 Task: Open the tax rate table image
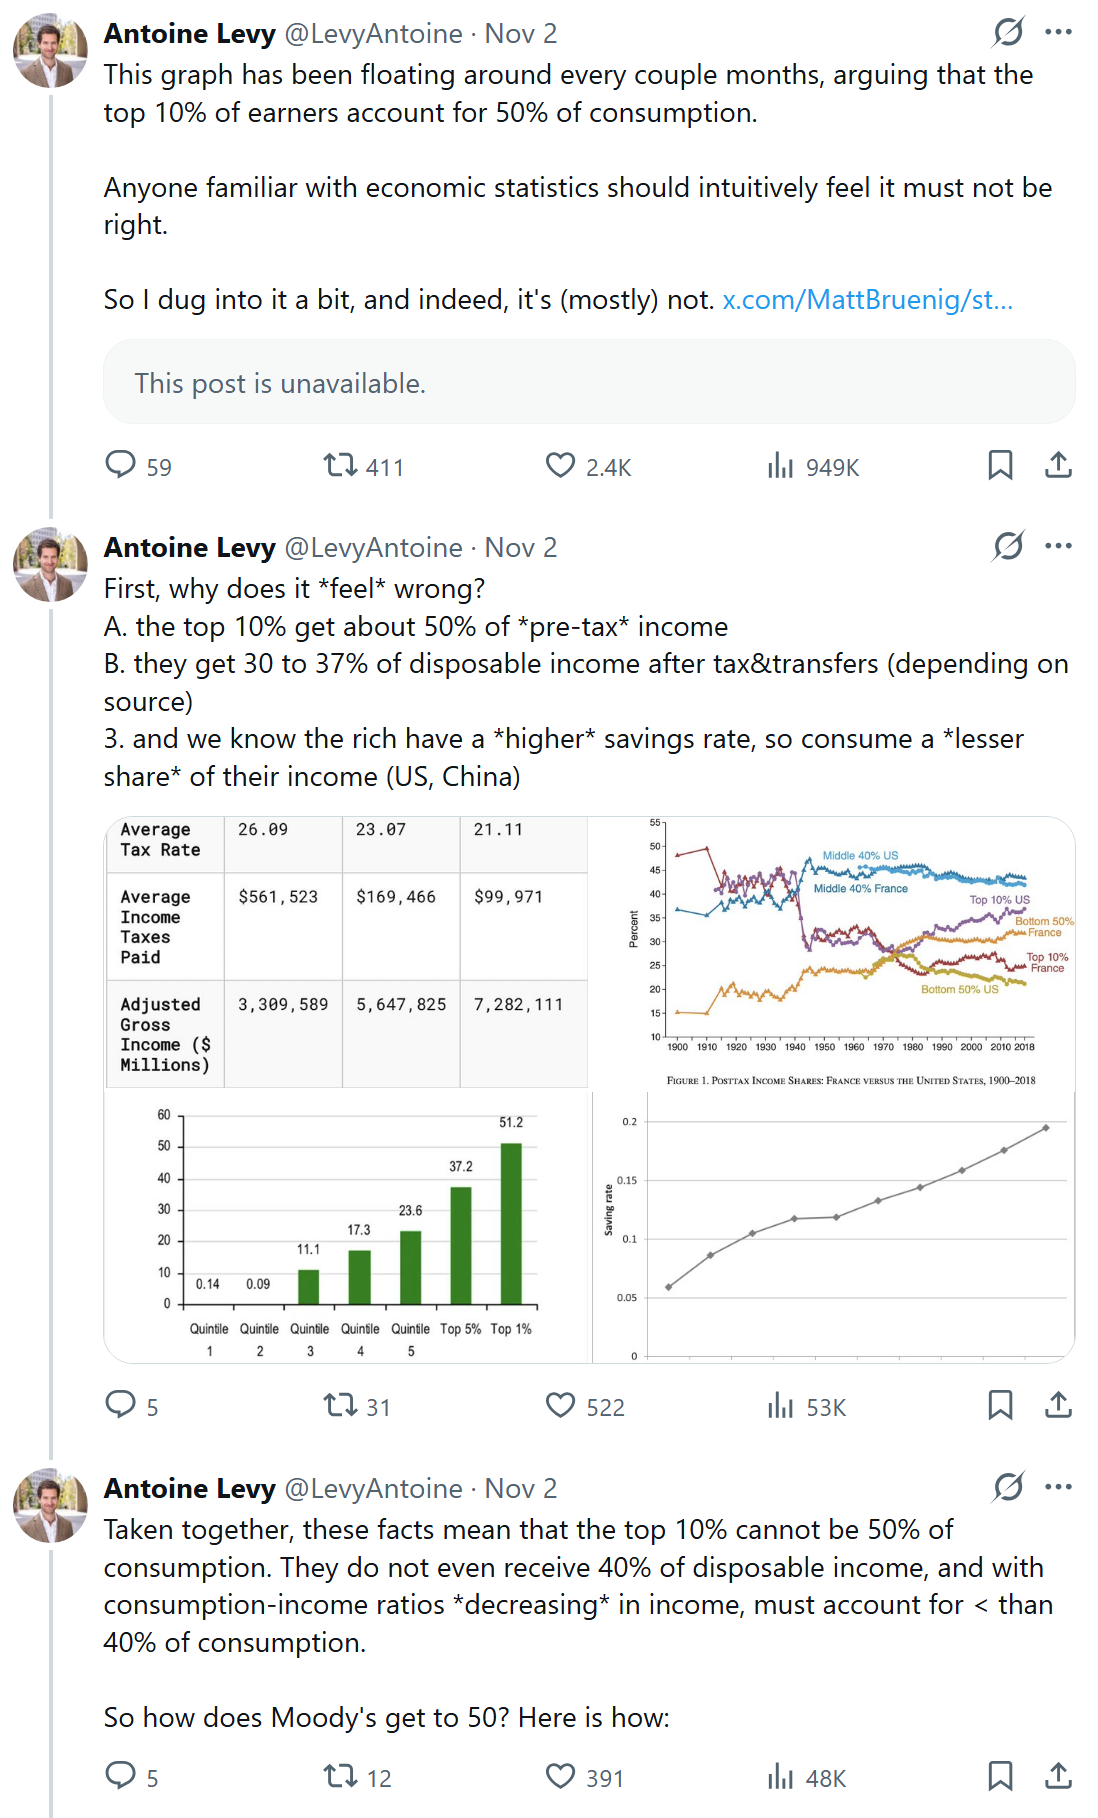(x=346, y=951)
